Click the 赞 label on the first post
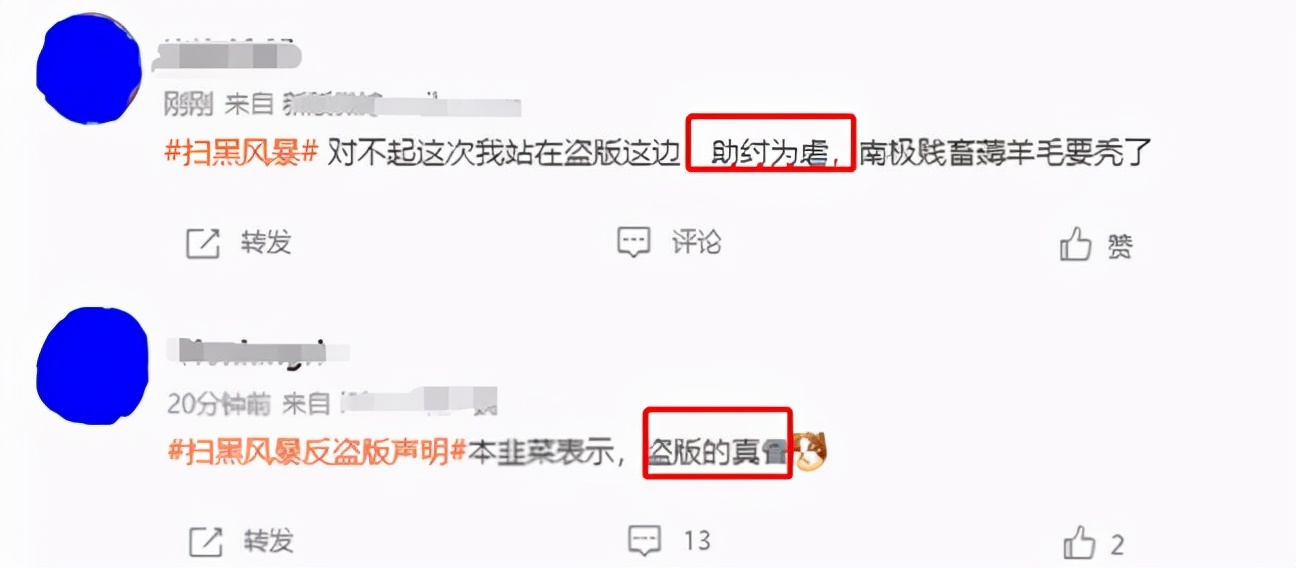Image resolution: width=1296 pixels, height=568 pixels. 1121,245
